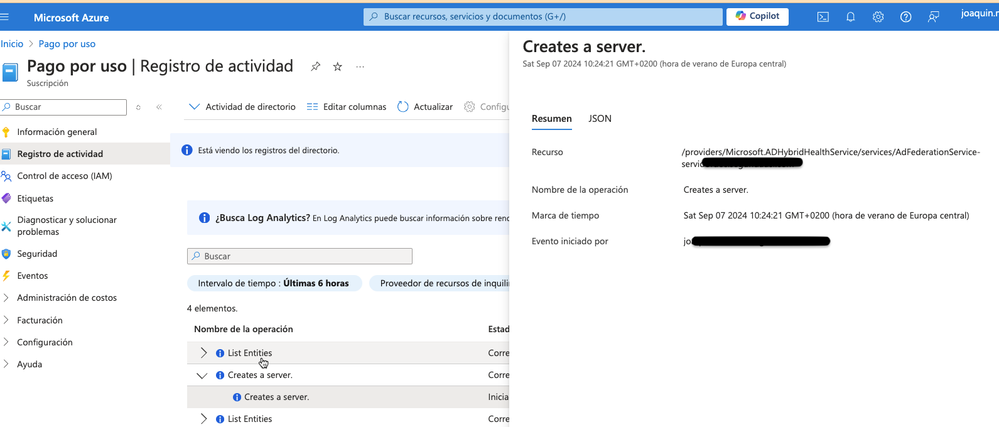Select the child Creates a server row
Screen dimensions: 999x427
[x=348, y=397]
